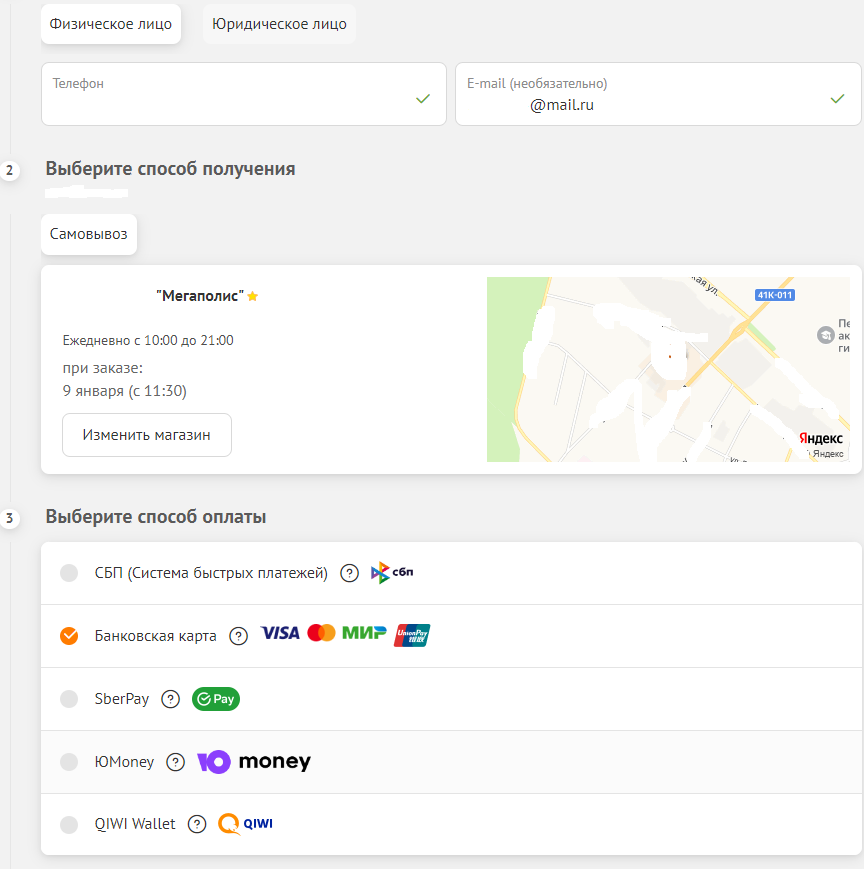Open the help icon next to Банковская карта

point(238,636)
